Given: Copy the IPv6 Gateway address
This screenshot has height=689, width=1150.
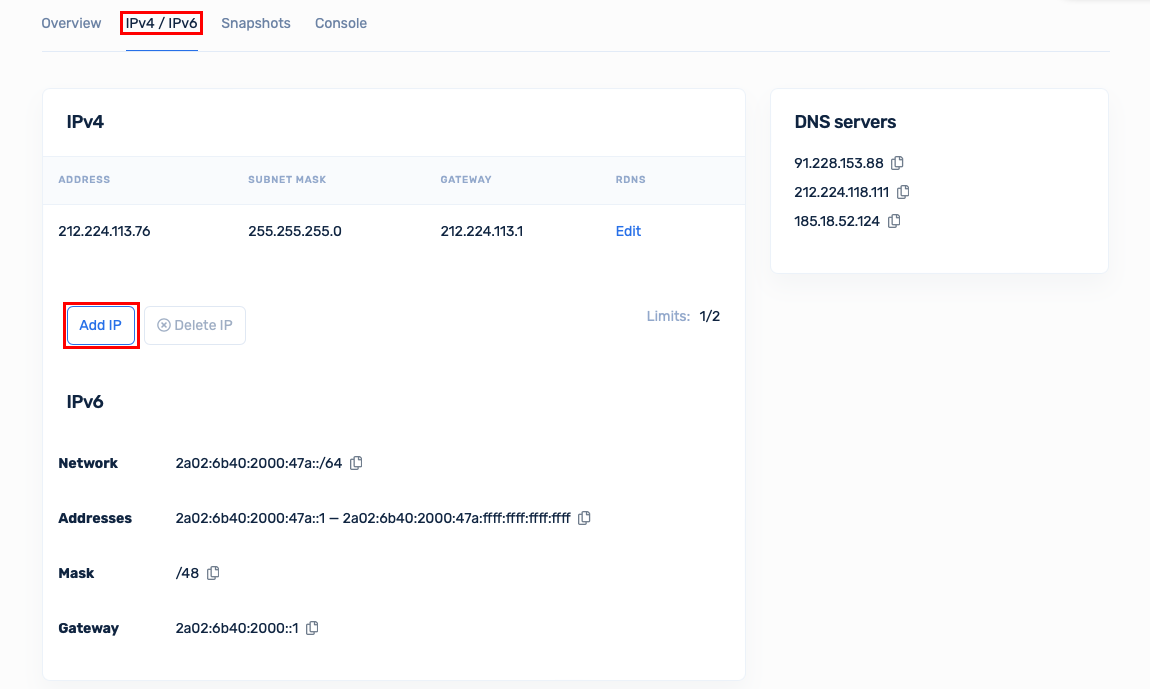Looking at the screenshot, I should [312, 628].
